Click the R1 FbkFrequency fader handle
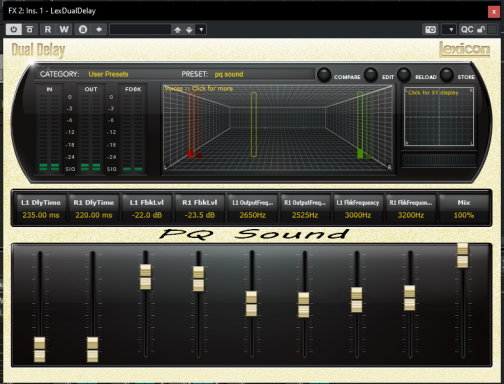Screen dimensions: 504x384 [410, 298]
